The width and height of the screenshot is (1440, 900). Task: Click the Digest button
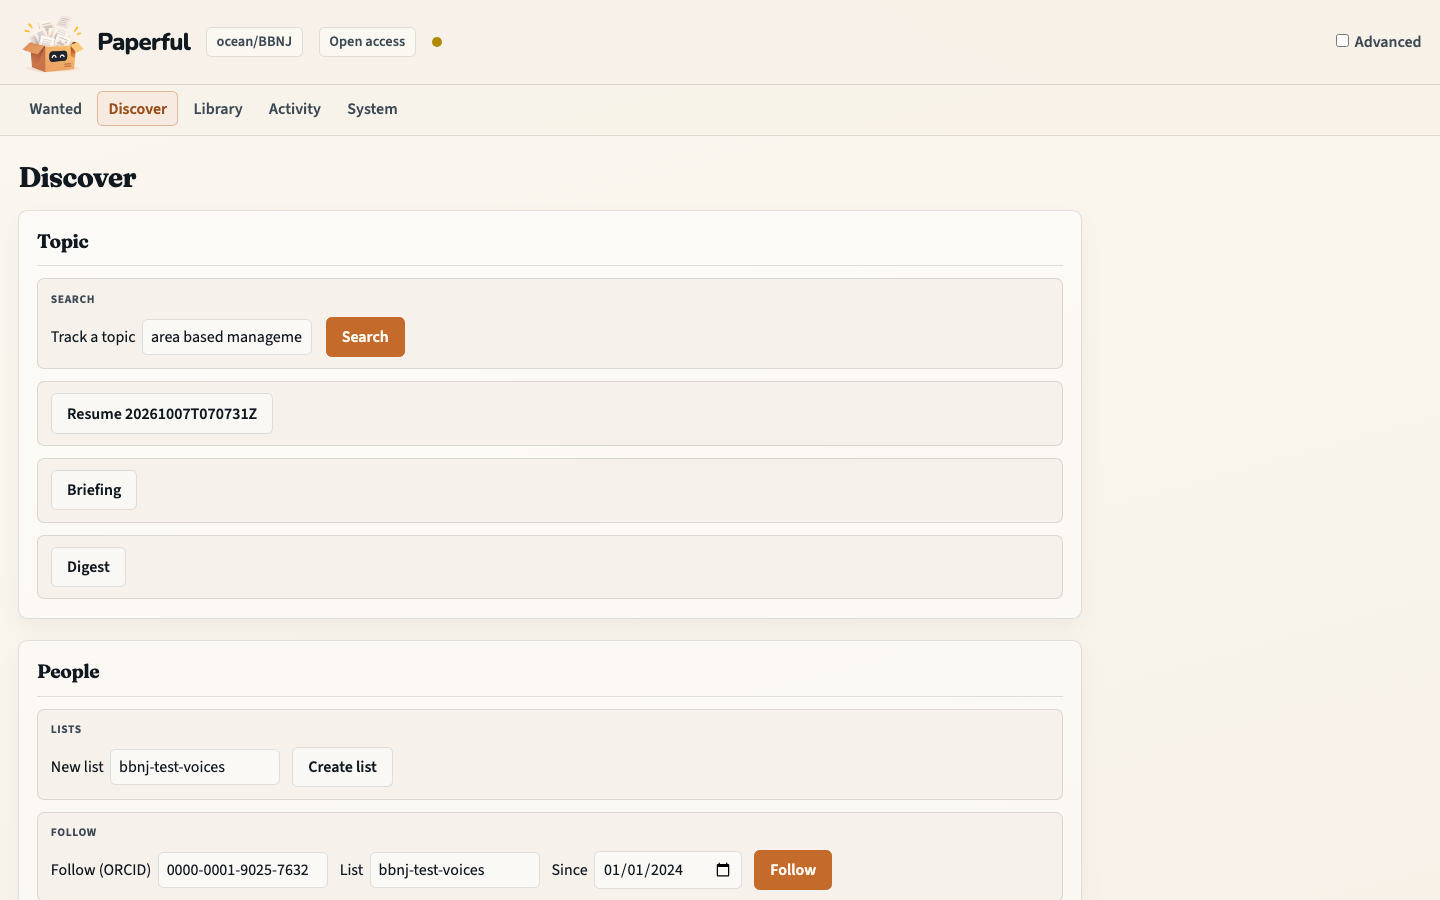88,567
